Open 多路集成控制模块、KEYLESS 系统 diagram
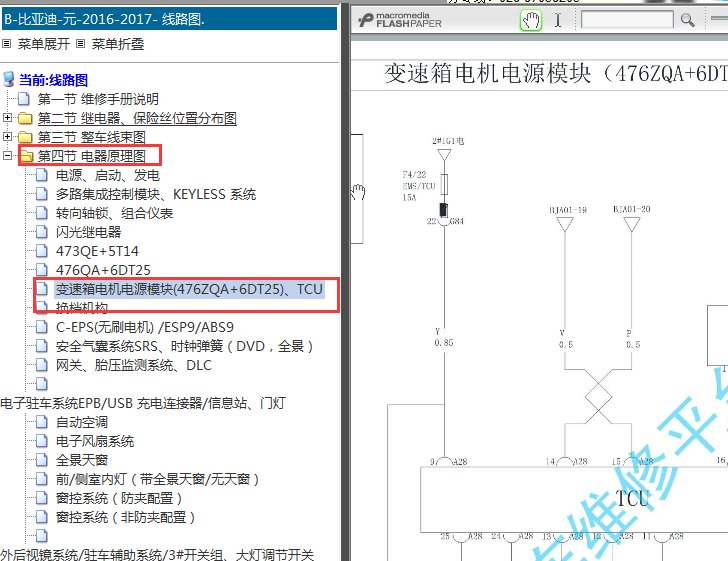Viewport: 728px width, 561px height. tap(156, 194)
